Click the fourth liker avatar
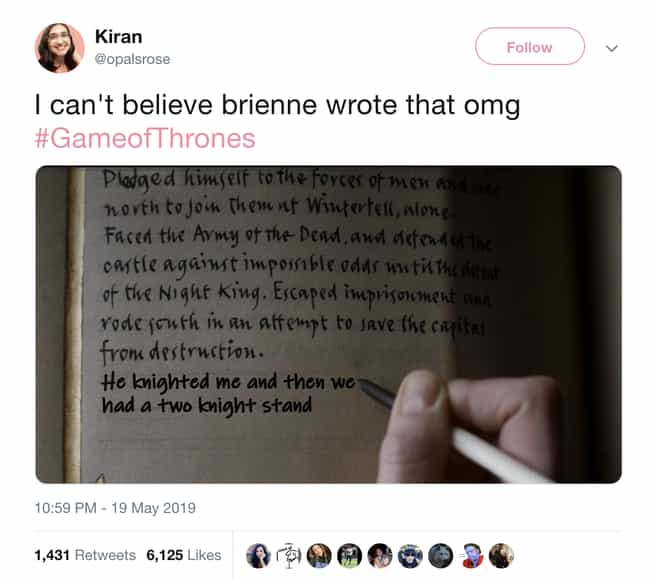 point(349,555)
